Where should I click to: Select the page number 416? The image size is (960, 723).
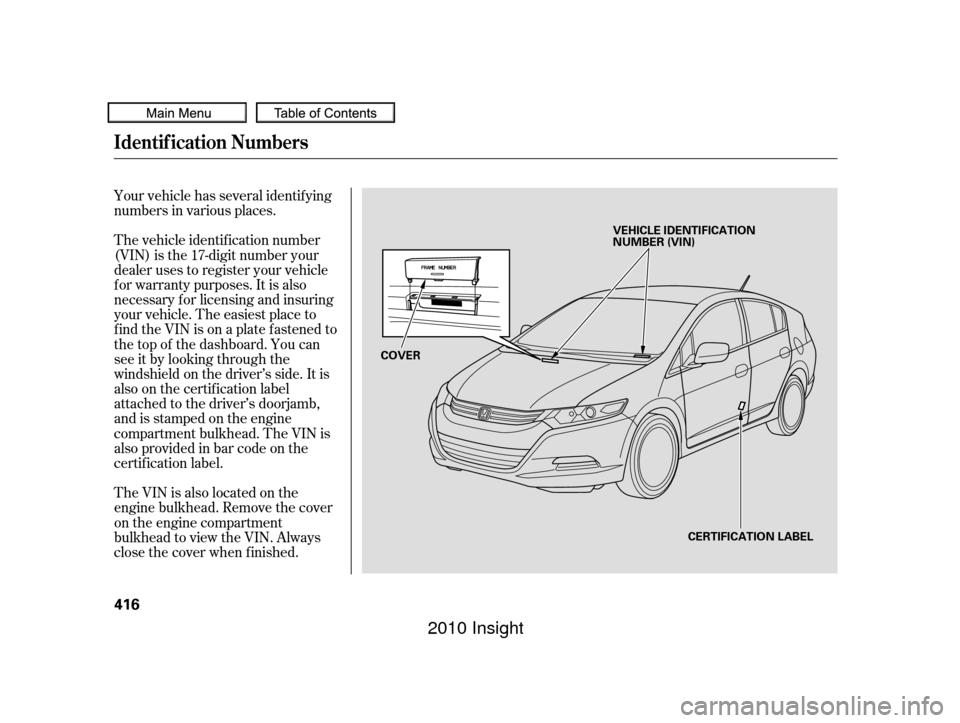(x=127, y=605)
